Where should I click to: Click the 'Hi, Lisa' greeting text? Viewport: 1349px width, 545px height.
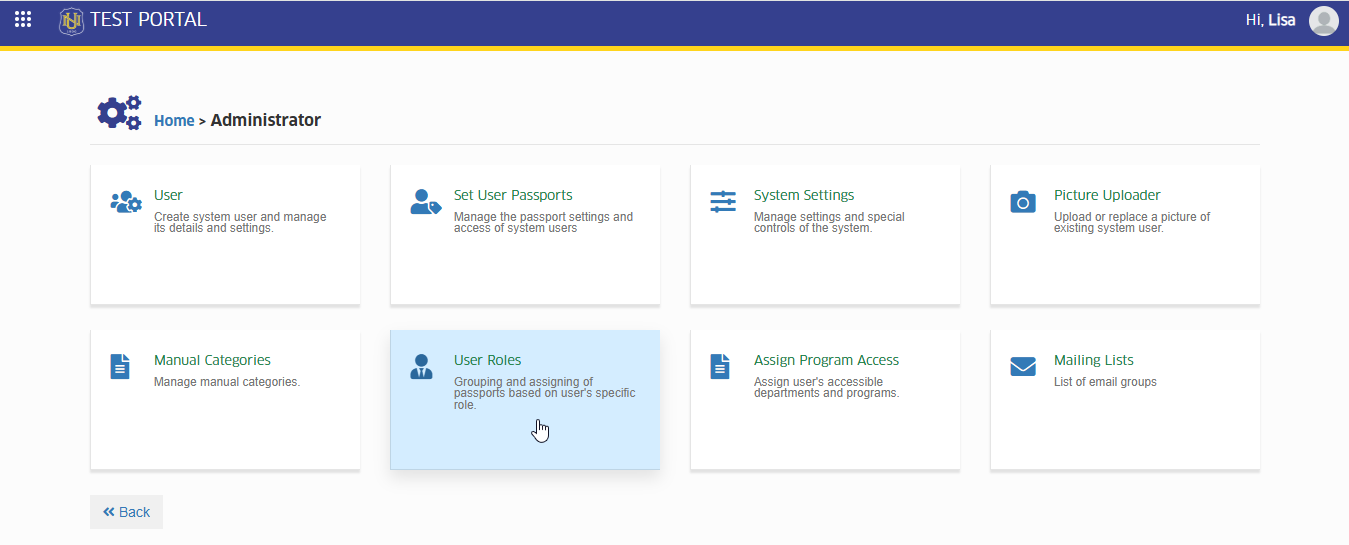[1271, 20]
